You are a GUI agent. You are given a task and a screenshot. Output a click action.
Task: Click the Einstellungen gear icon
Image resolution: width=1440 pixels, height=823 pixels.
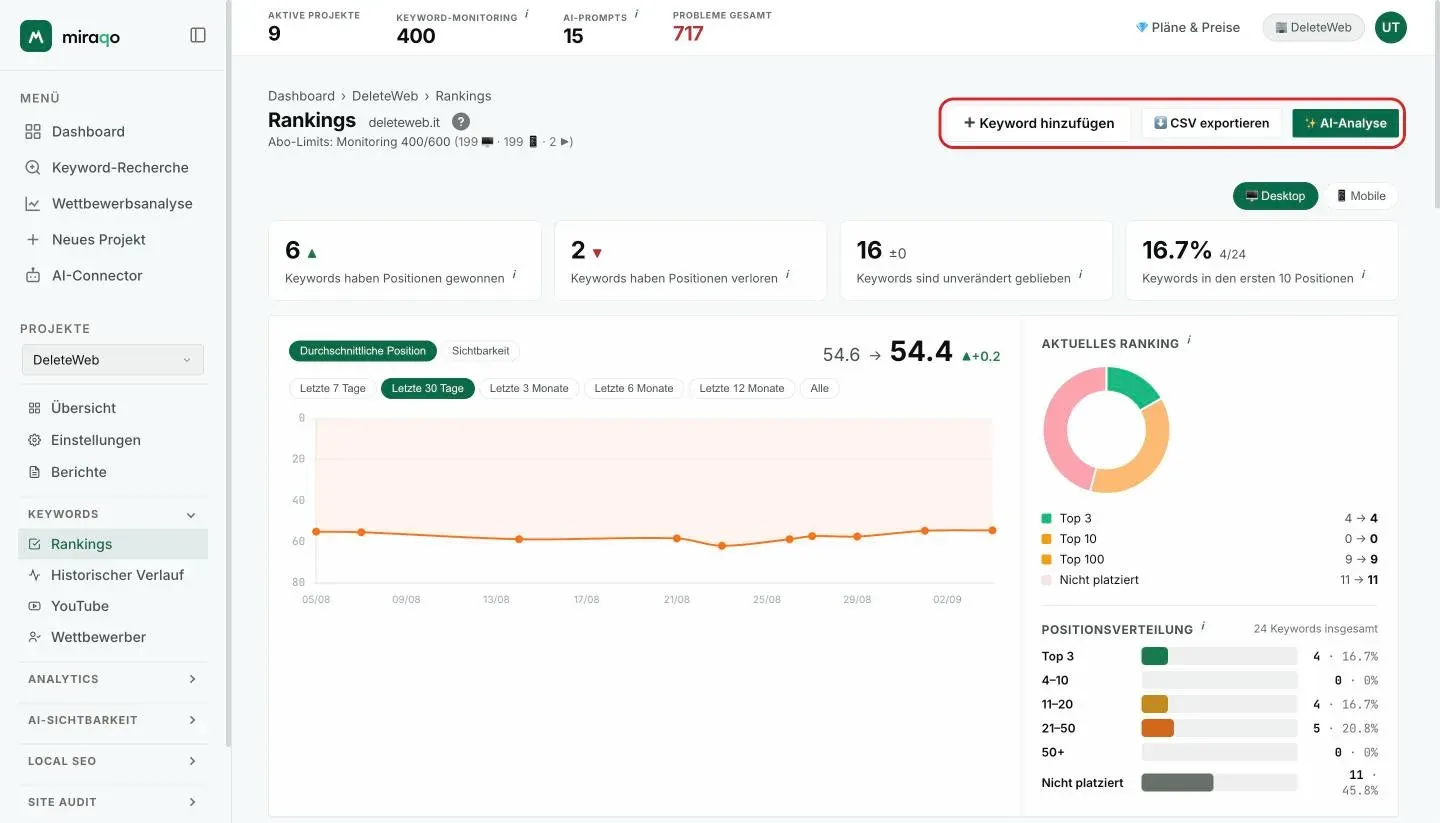pos(34,440)
